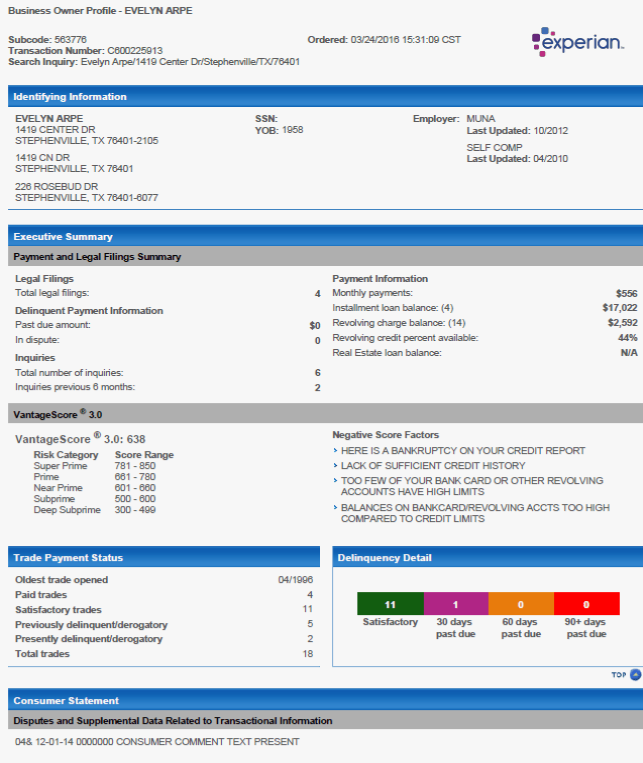Click the Total trades value 18
Image resolution: width=643 pixels, height=763 pixels.
[x=308, y=654]
